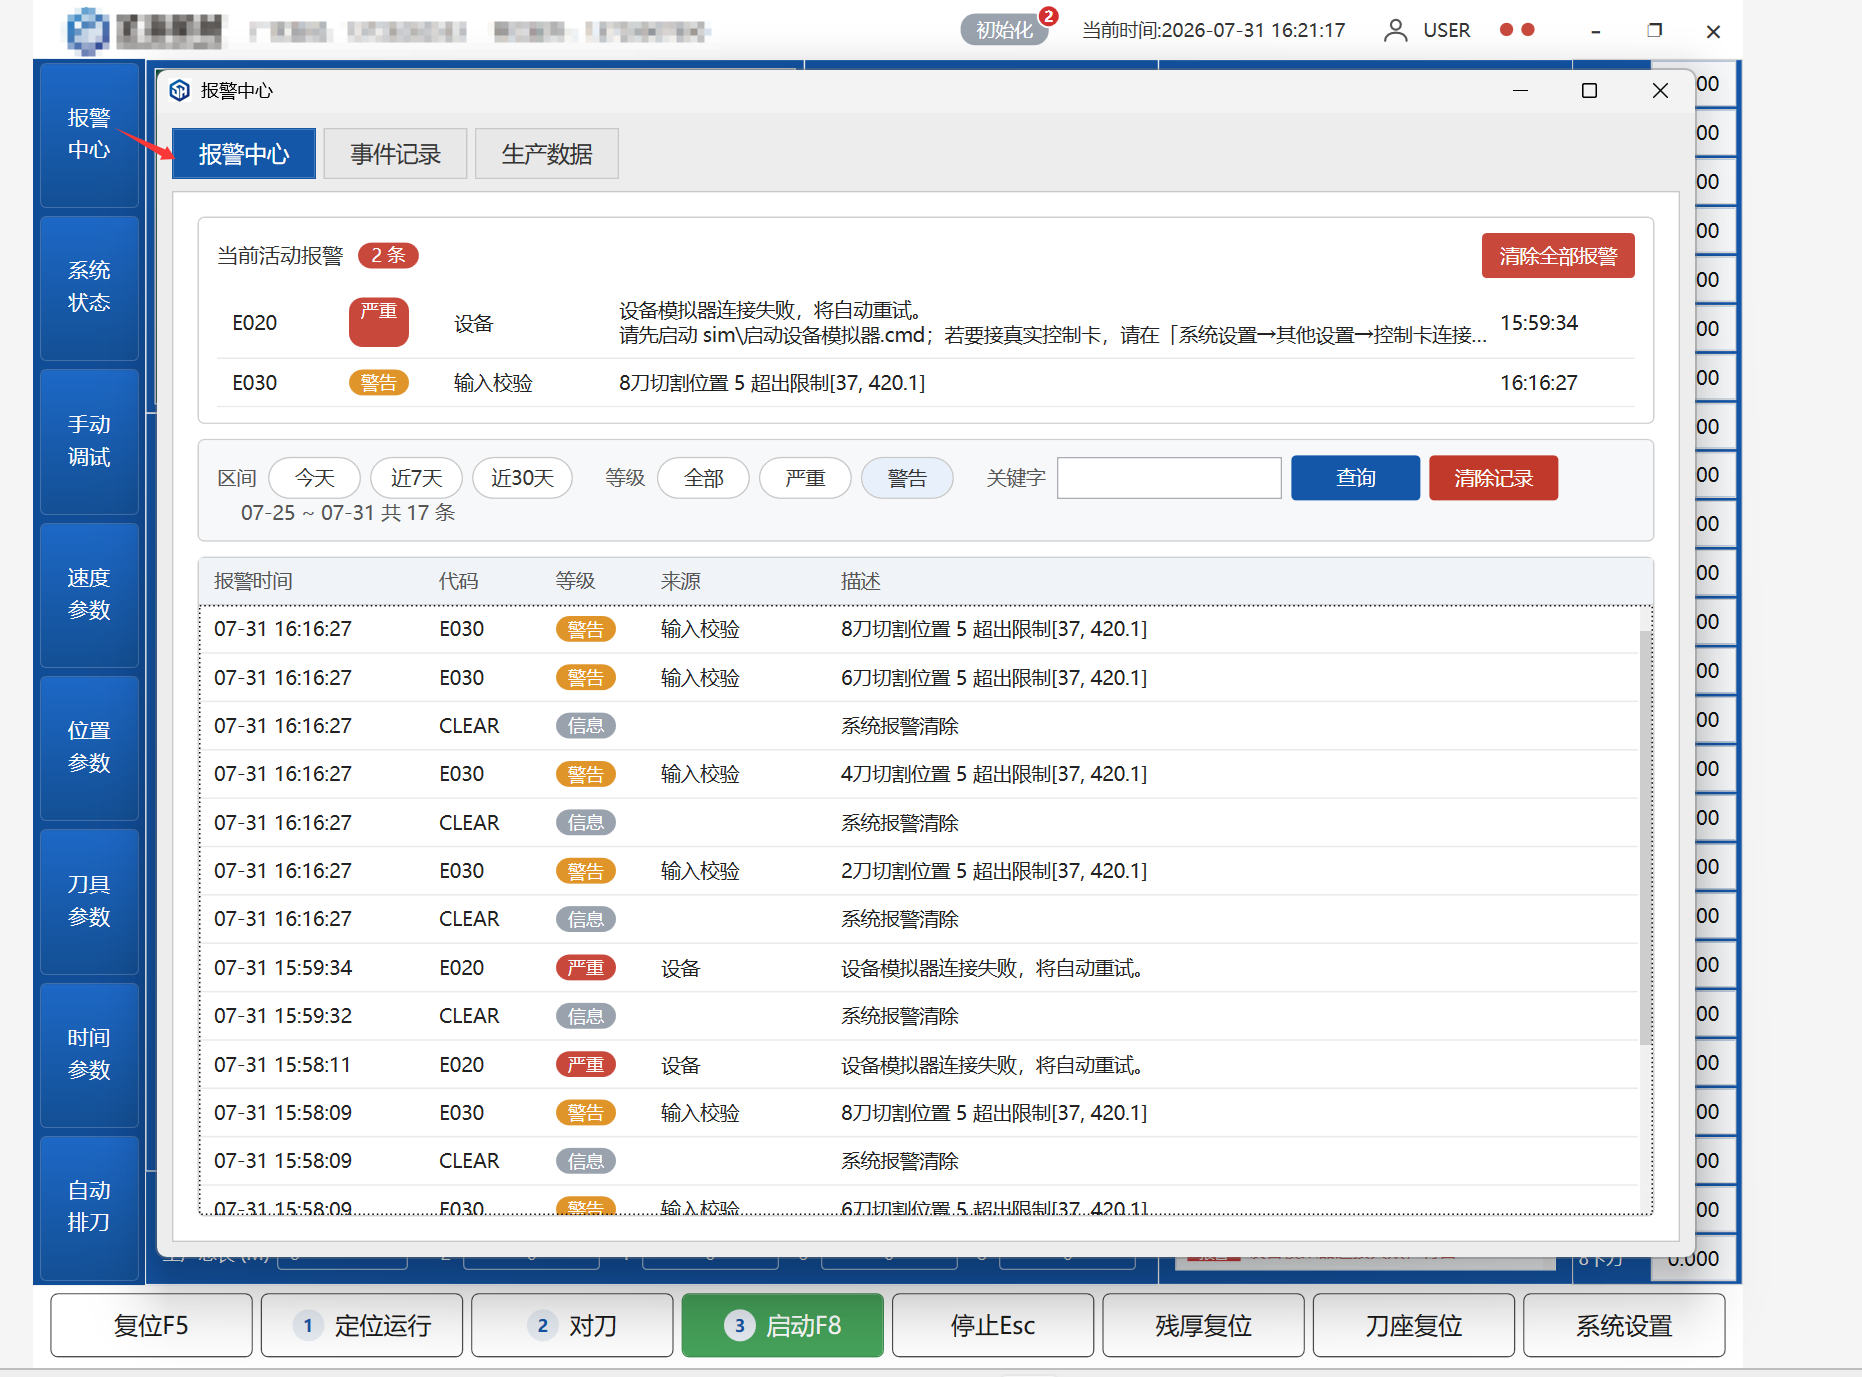Click the red 清除记录 button
Screen dimensions: 1862x1377
(x=1493, y=478)
